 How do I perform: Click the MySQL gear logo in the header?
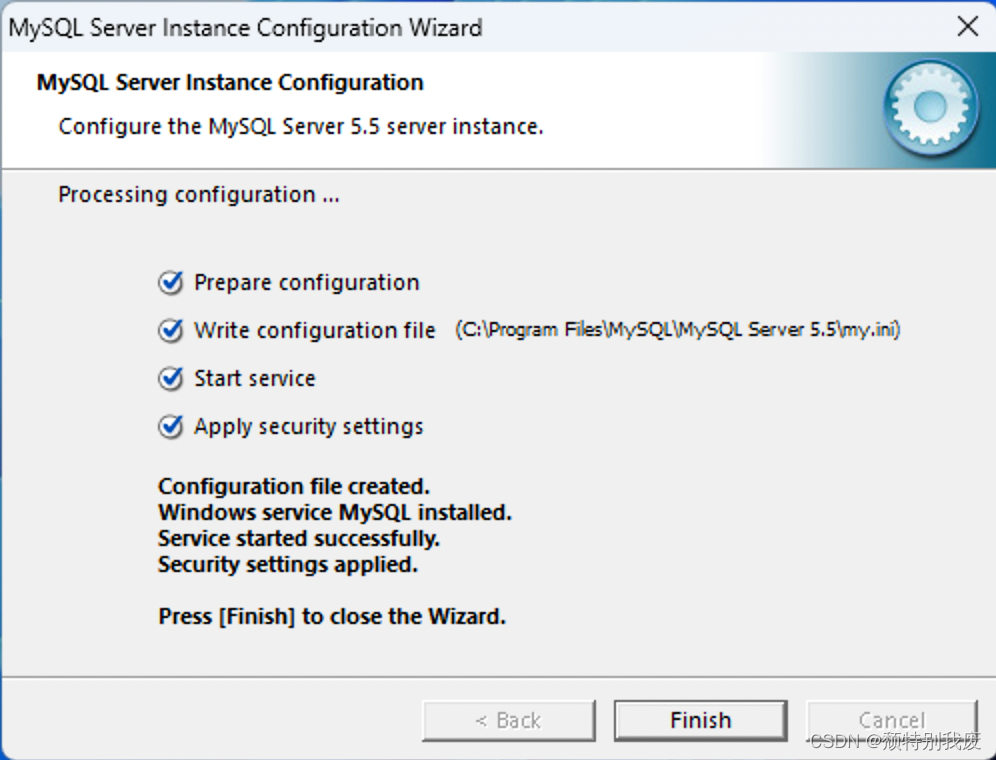930,108
